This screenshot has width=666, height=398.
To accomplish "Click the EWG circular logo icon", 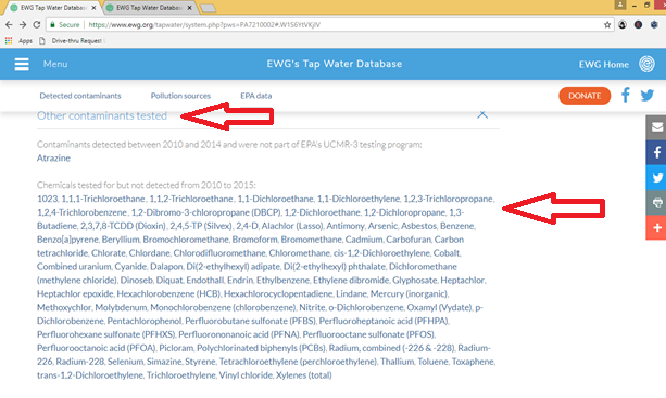I will tap(647, 64).
